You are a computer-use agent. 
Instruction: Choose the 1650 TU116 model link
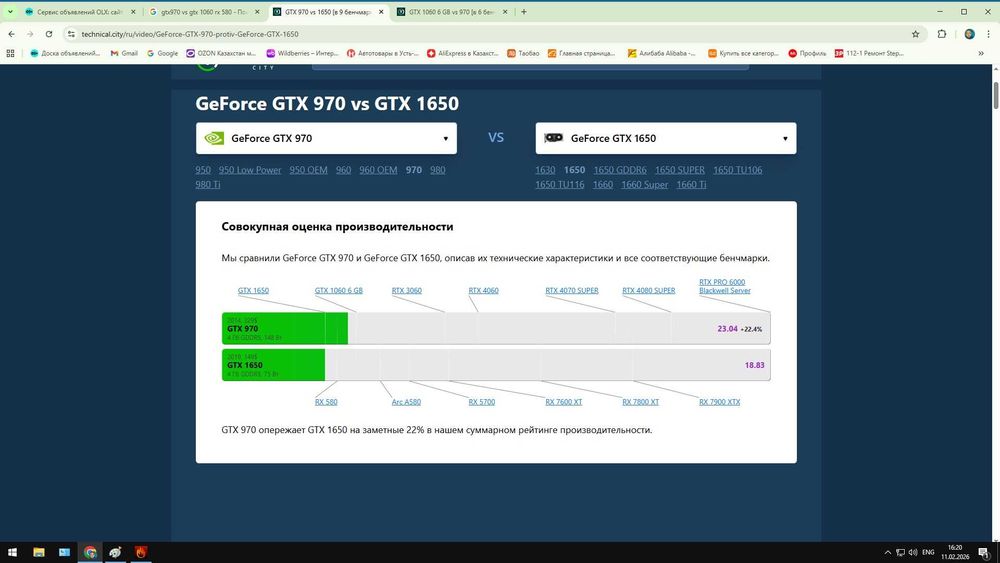click(560, 184)
